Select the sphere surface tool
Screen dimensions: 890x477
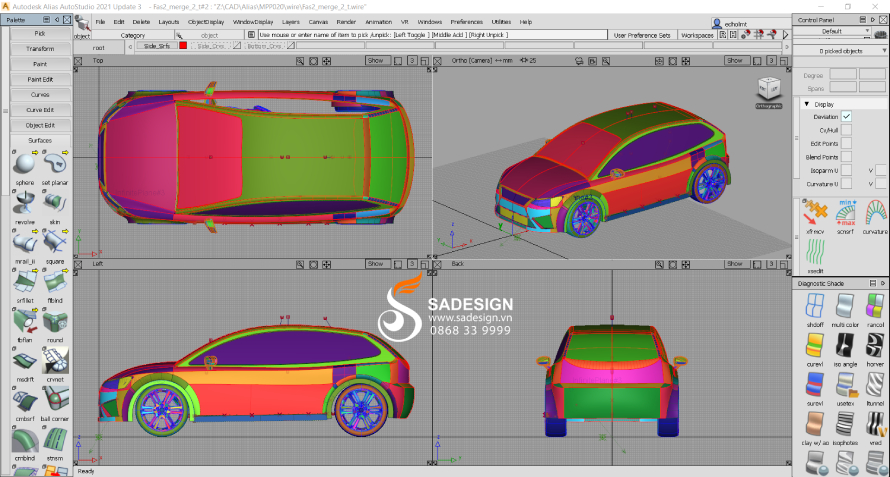click(24, 165)
